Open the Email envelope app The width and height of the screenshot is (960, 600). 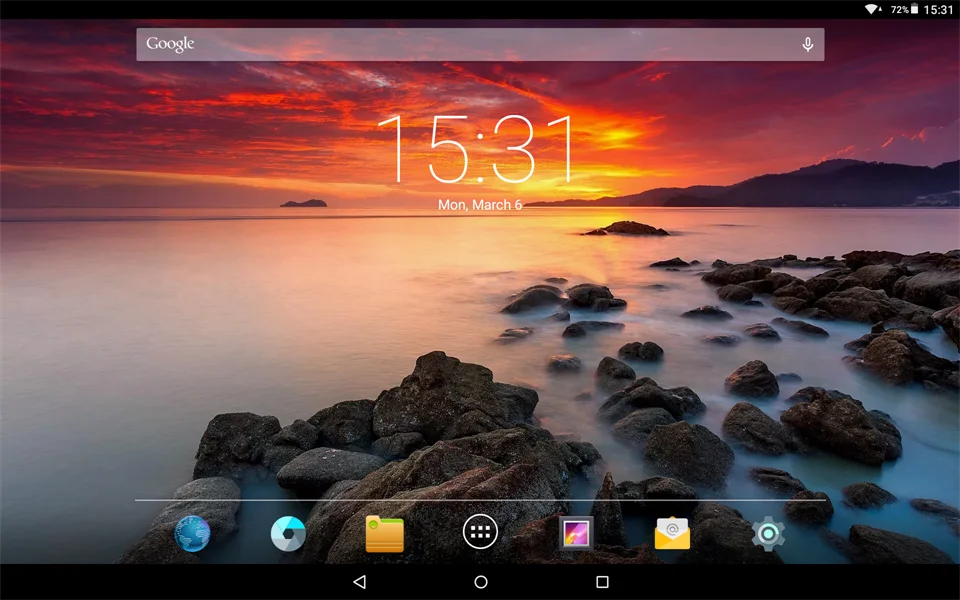tap(672, 533)
